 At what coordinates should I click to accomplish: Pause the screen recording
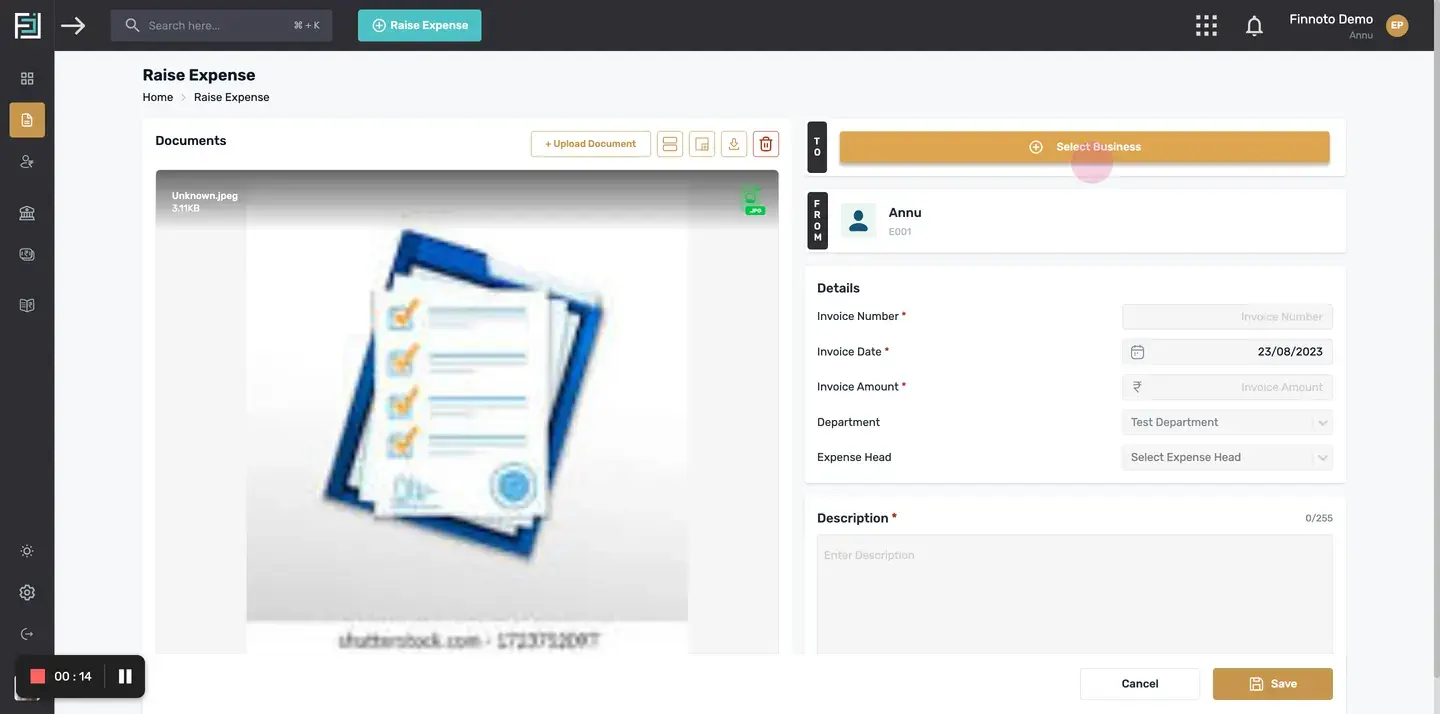point(125,676)
